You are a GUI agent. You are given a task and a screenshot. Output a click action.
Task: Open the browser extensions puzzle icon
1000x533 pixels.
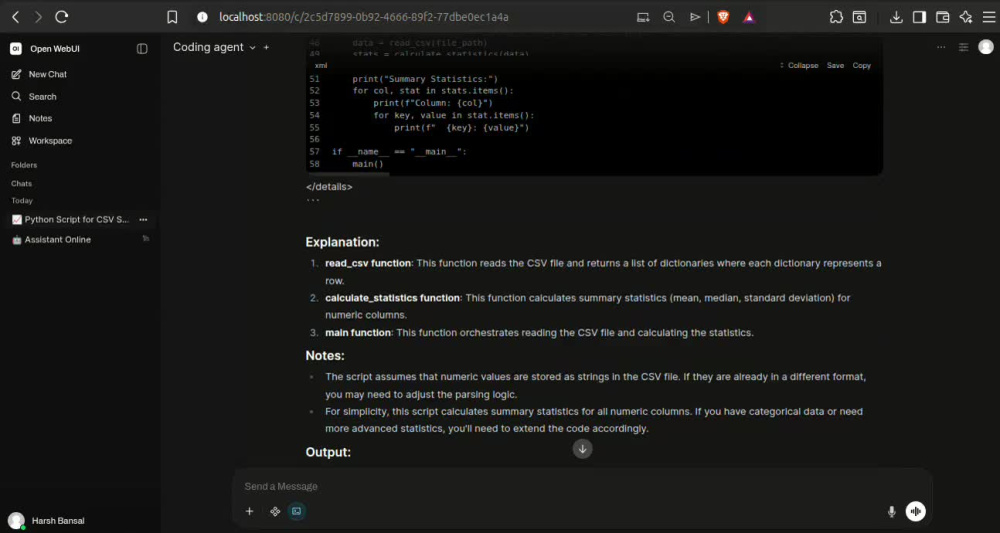[836, 17]
